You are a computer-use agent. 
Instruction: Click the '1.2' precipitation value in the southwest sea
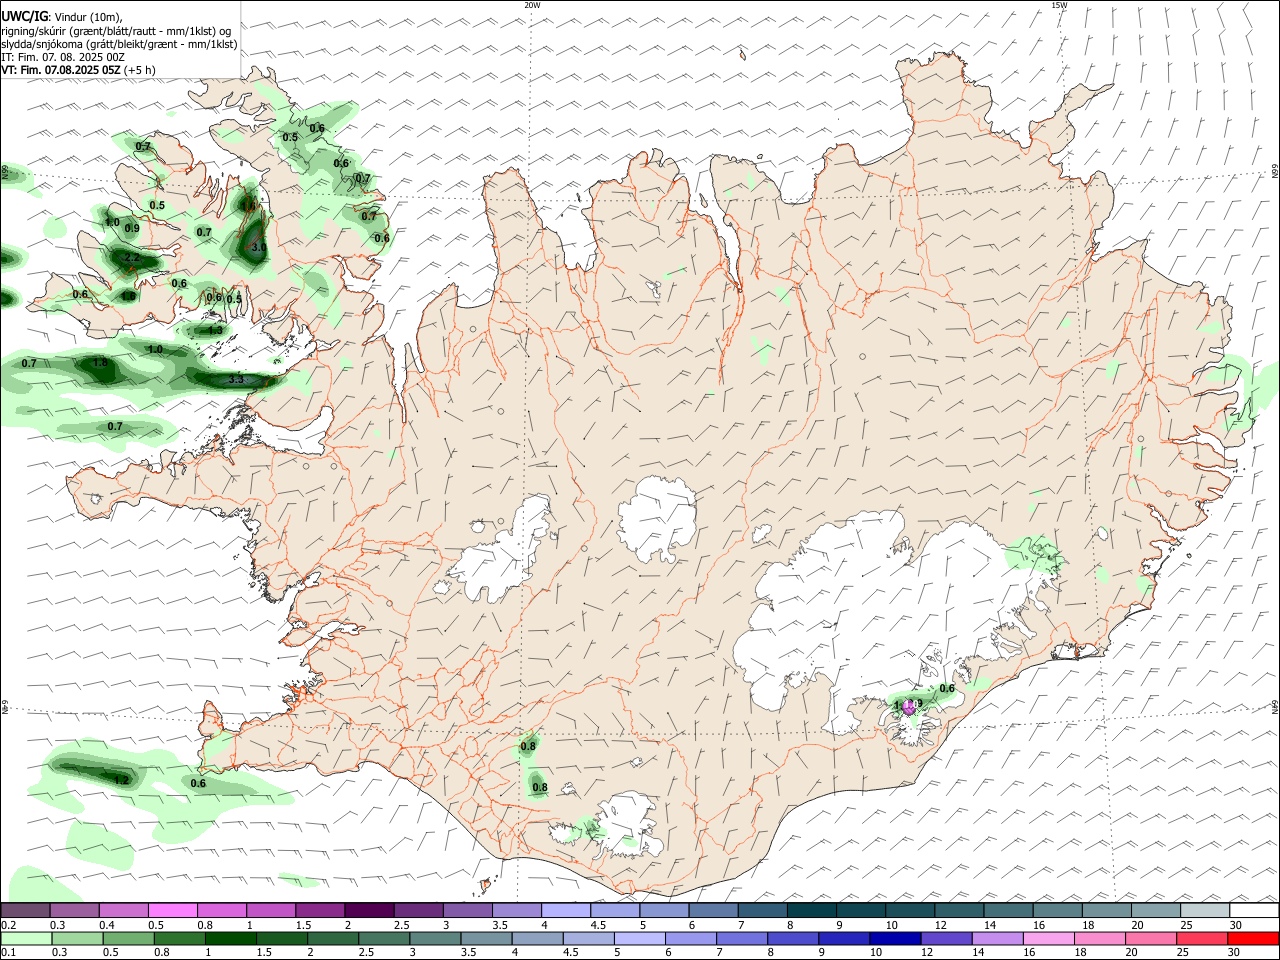click(121, 780)
